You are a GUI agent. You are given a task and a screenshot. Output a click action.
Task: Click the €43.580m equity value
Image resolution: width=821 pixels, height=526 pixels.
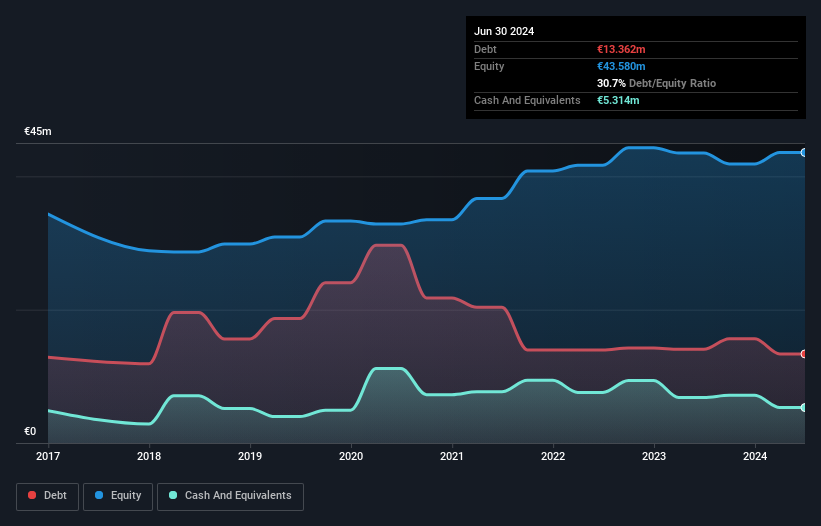point(621,66)
